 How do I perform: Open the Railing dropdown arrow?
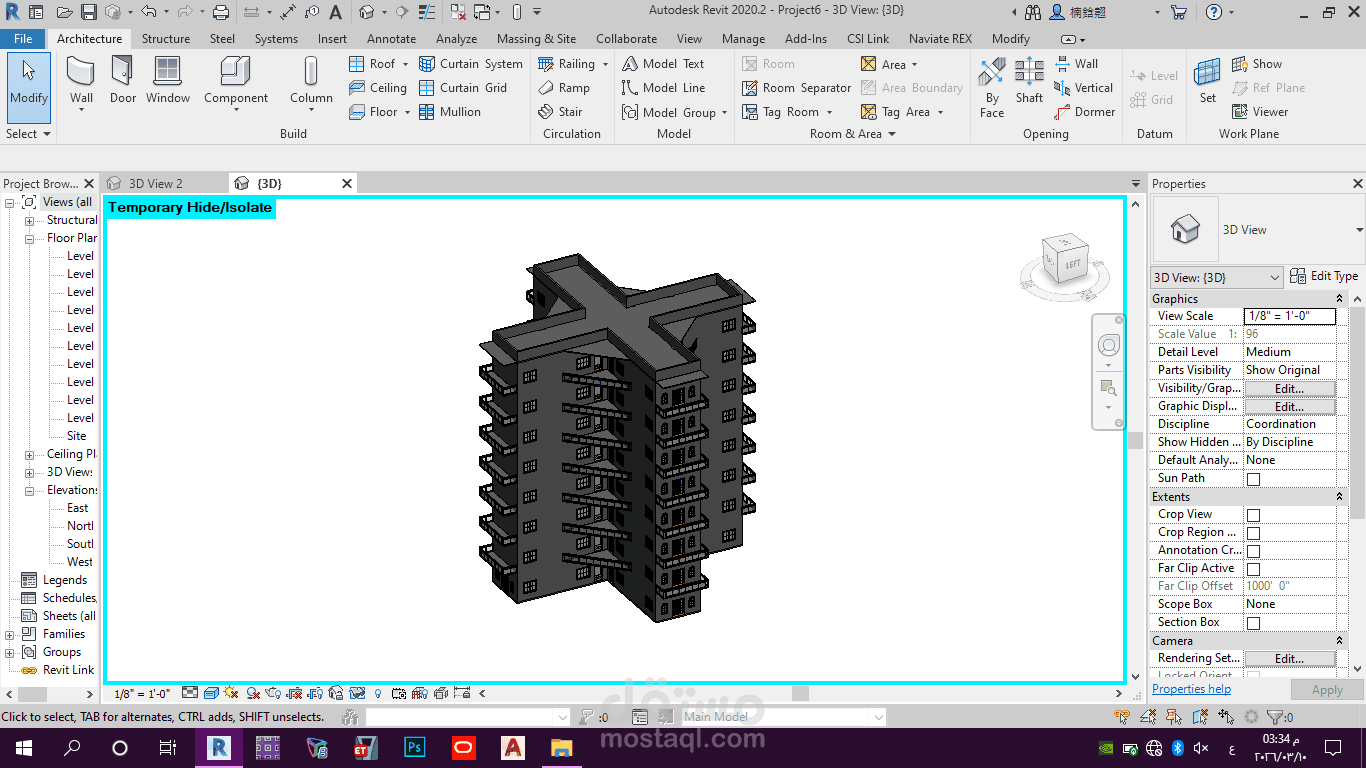click(x=605, y=64)
